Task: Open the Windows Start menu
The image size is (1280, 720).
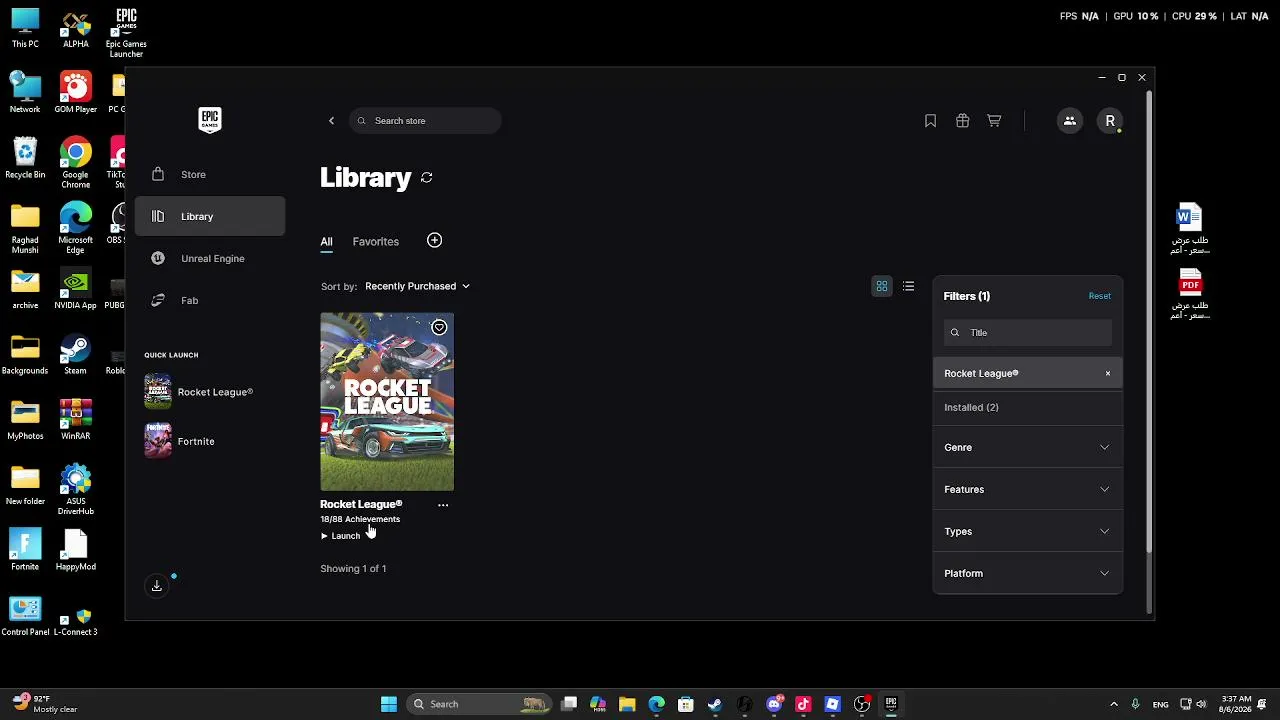Action: [x=389, y=704]
